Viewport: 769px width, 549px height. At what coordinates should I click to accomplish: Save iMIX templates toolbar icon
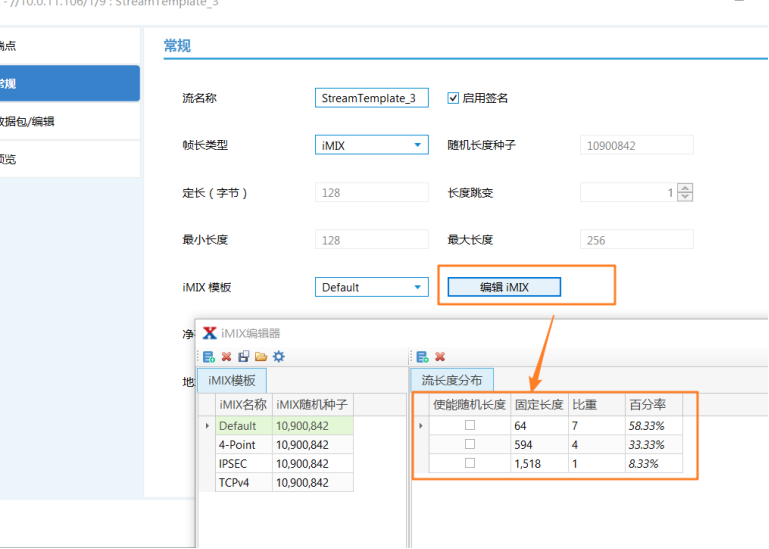(243, 357)
